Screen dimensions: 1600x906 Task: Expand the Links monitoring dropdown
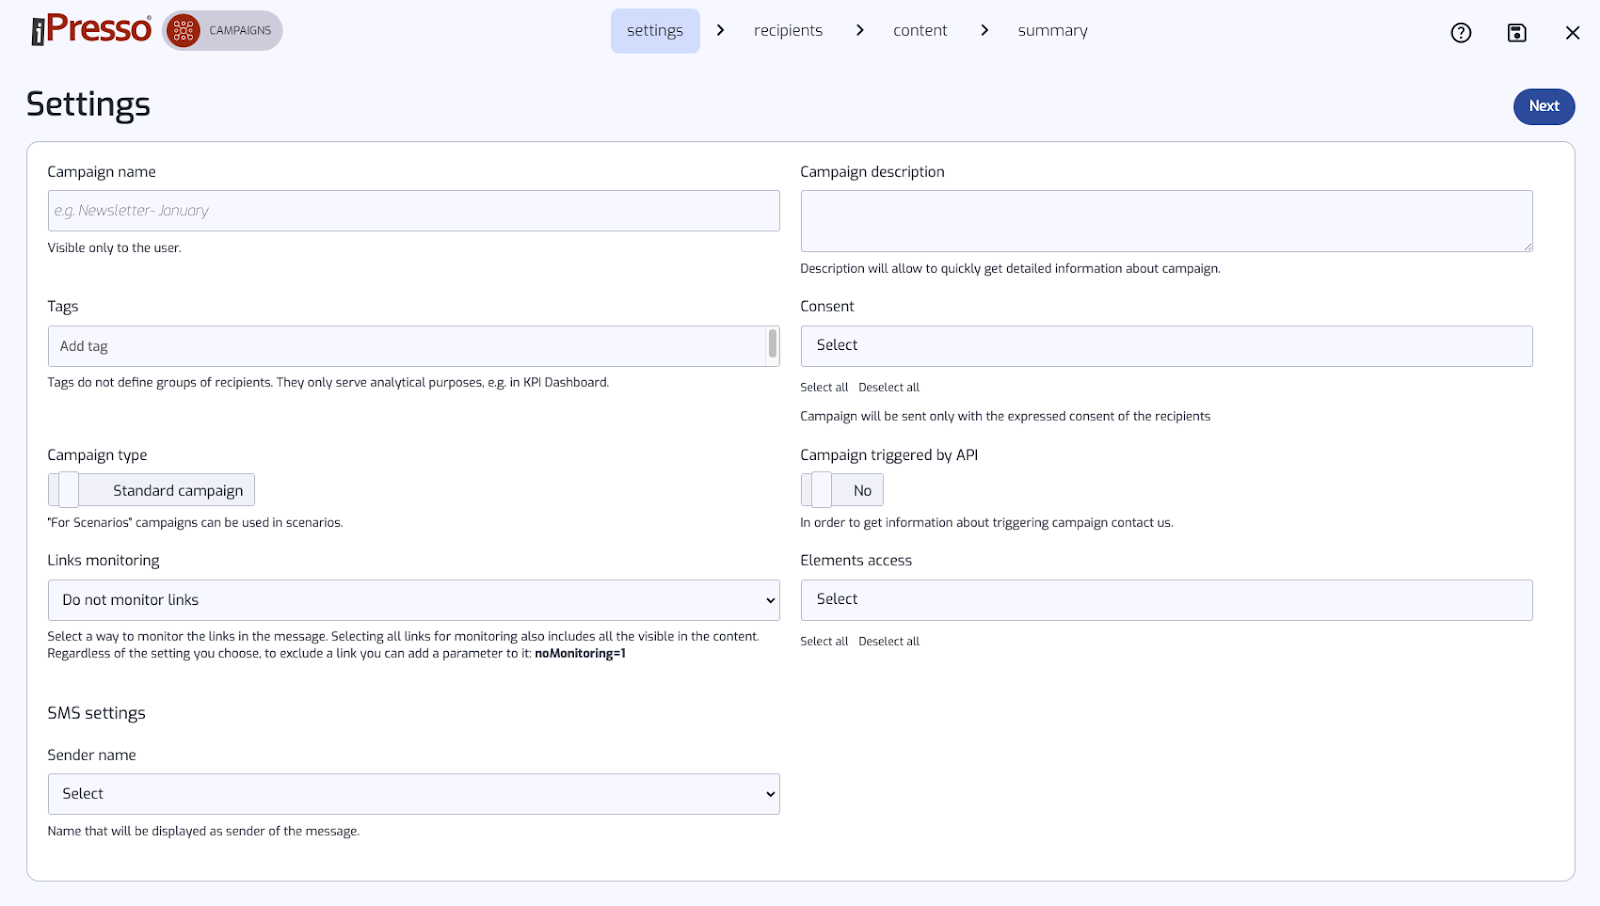413,600
